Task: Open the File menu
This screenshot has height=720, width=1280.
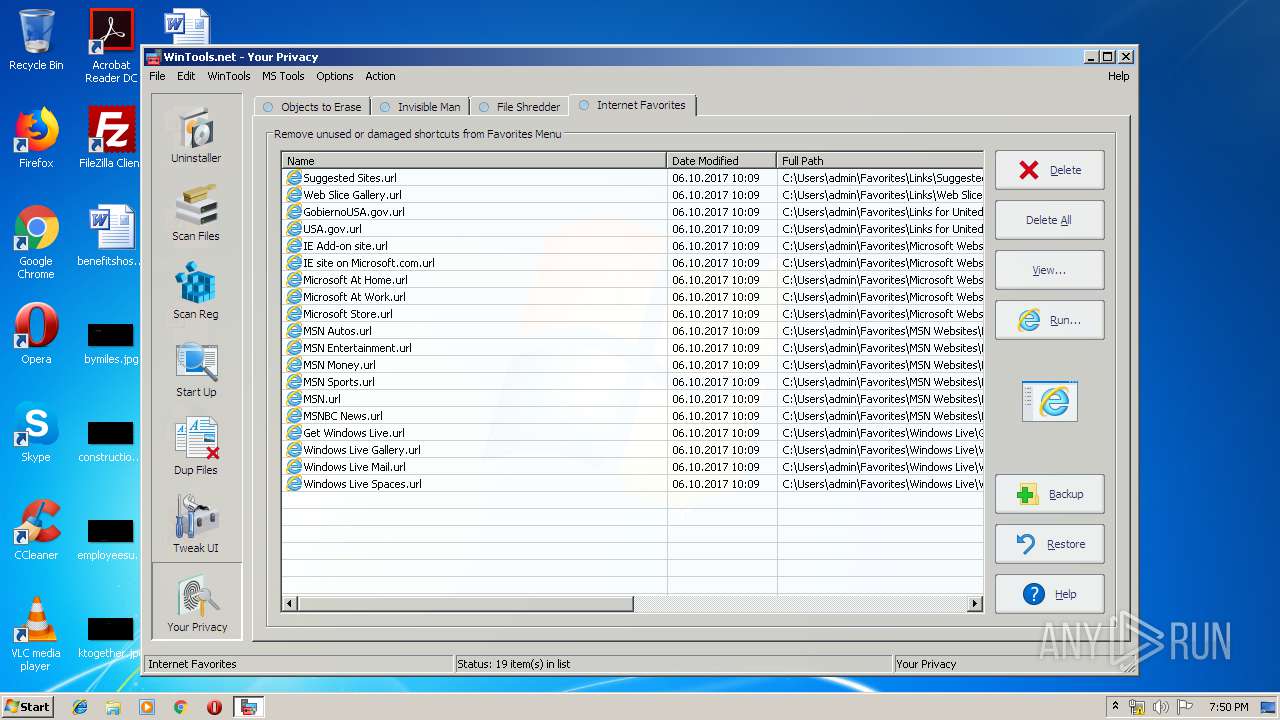Action: coord(157,76)
